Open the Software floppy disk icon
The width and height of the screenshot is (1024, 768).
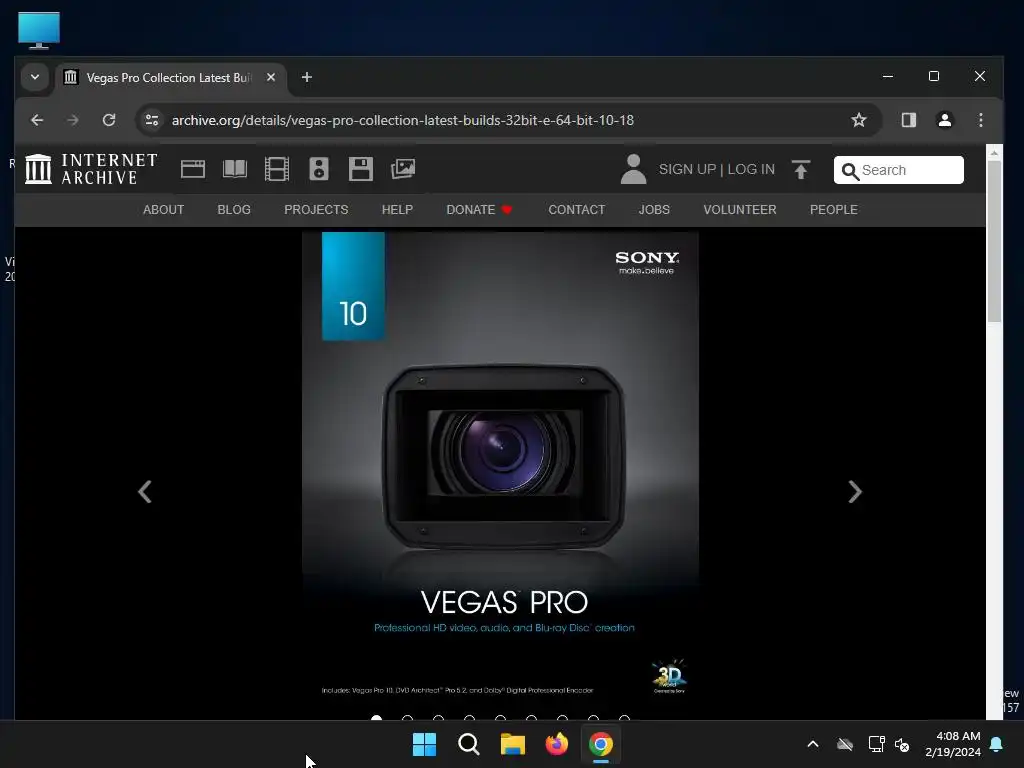pos(360,169)
